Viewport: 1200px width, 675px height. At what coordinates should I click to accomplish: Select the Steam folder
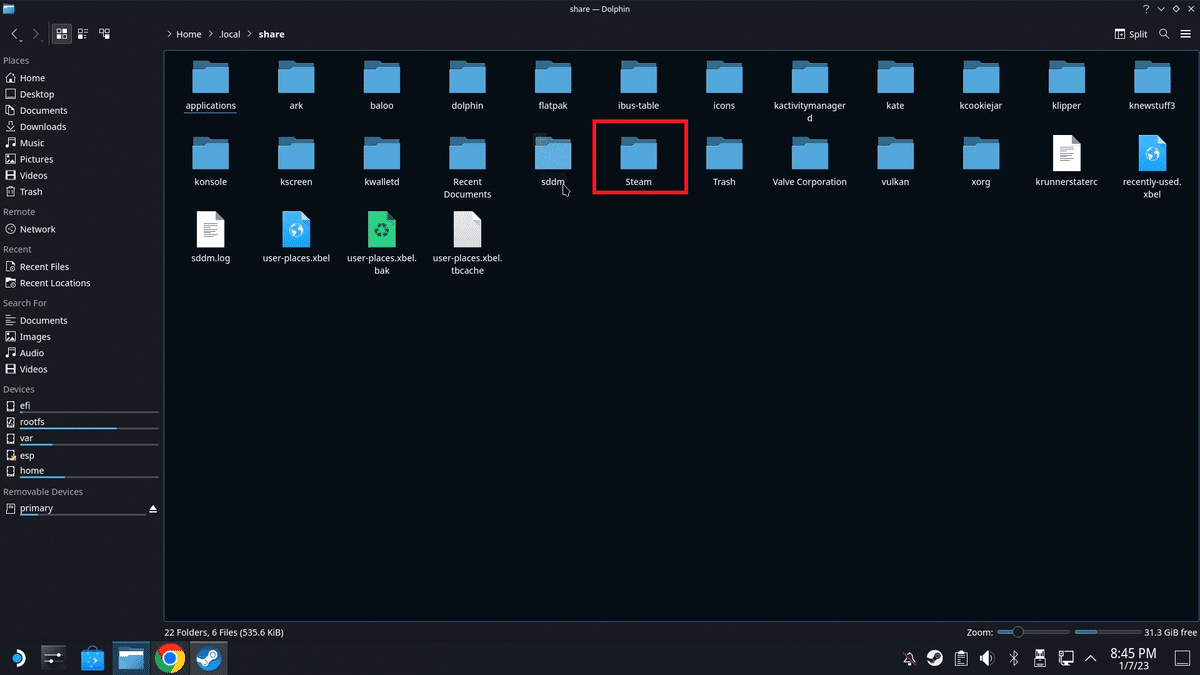(x=638, y=160)
